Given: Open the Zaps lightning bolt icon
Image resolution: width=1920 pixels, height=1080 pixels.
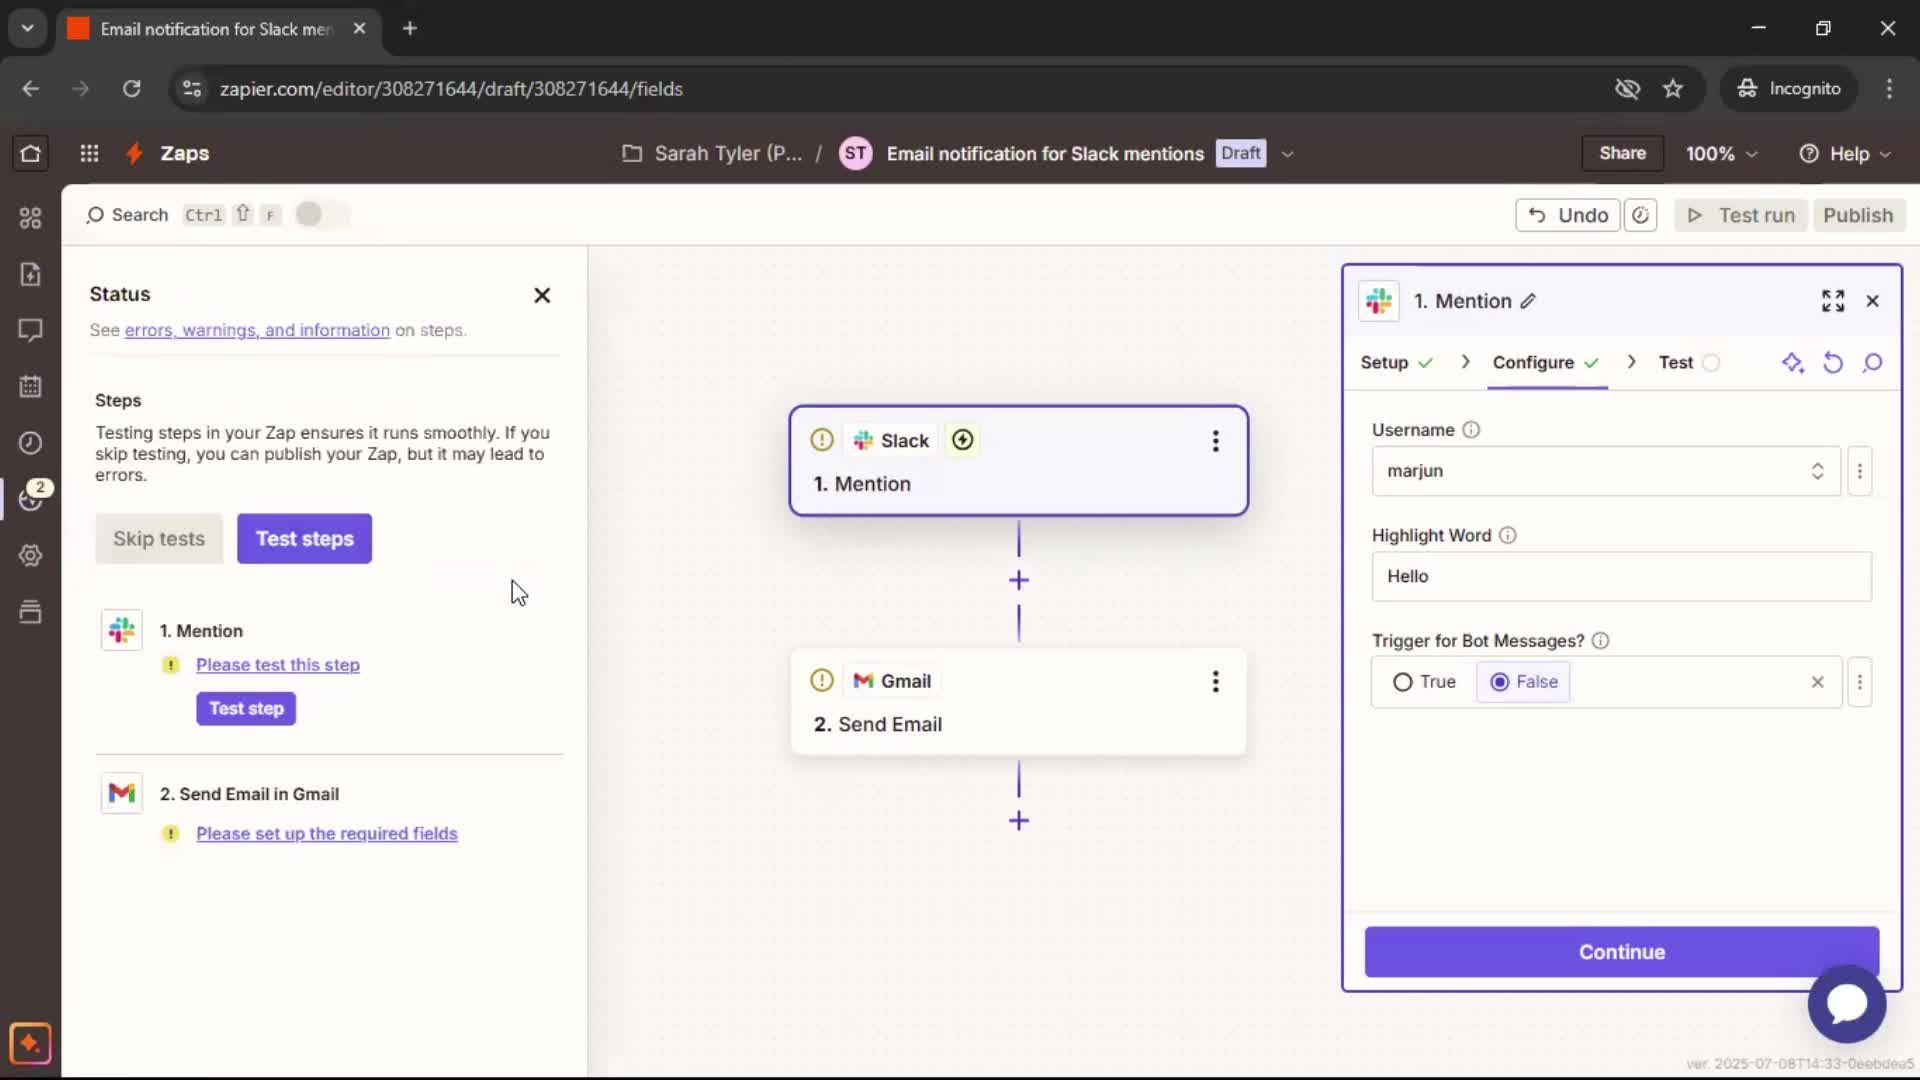Looking at the screenshot, I should point(134,153).
